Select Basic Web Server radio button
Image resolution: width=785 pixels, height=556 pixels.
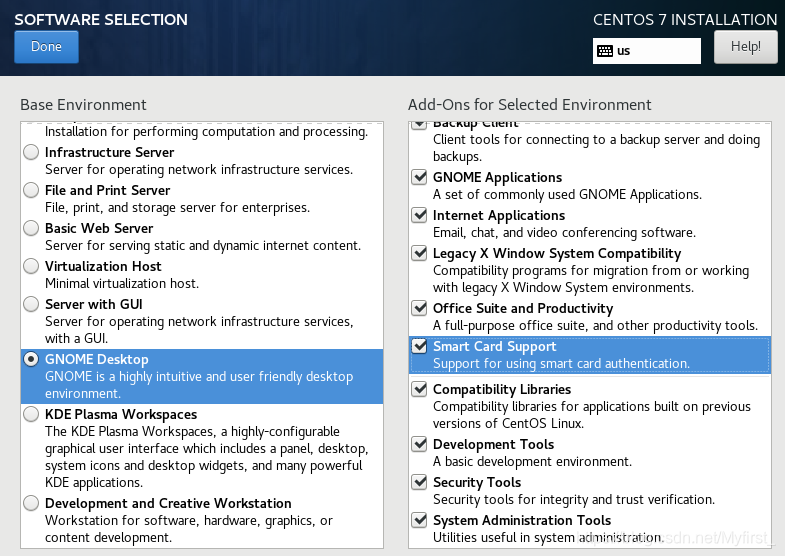click(x=31, y=228)
